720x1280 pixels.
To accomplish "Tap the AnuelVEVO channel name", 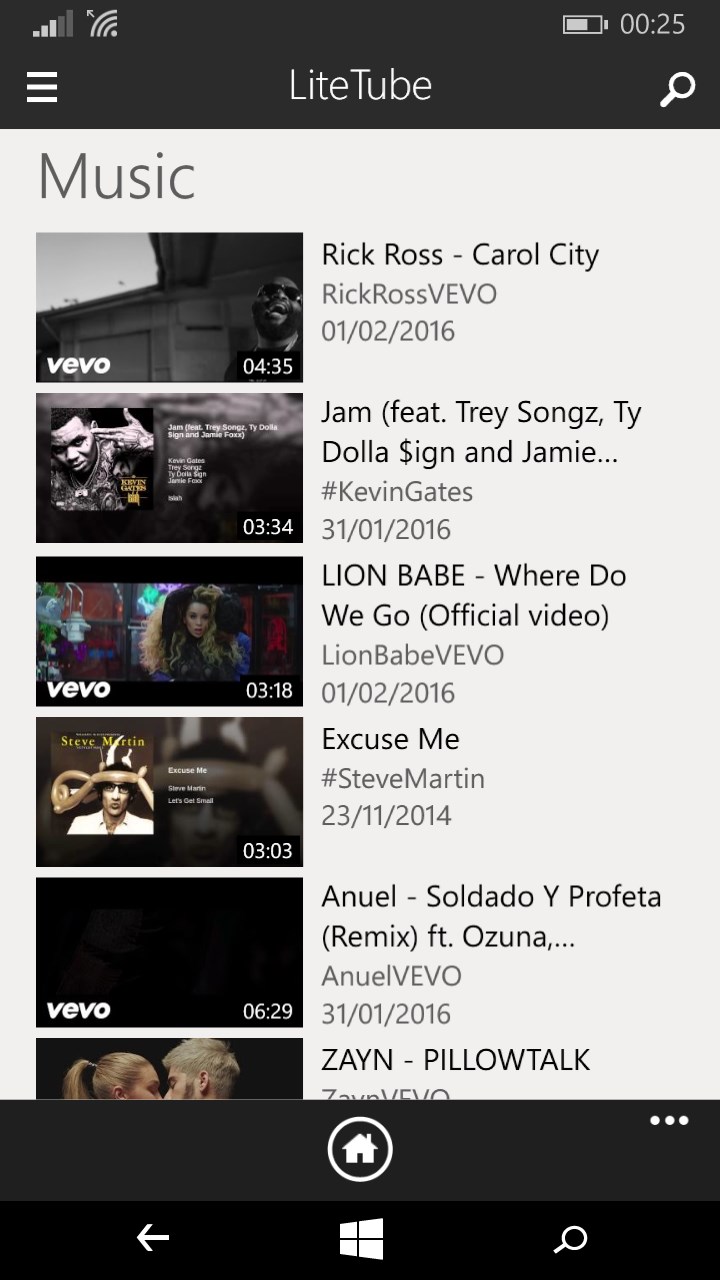I will tap(391, 976).
